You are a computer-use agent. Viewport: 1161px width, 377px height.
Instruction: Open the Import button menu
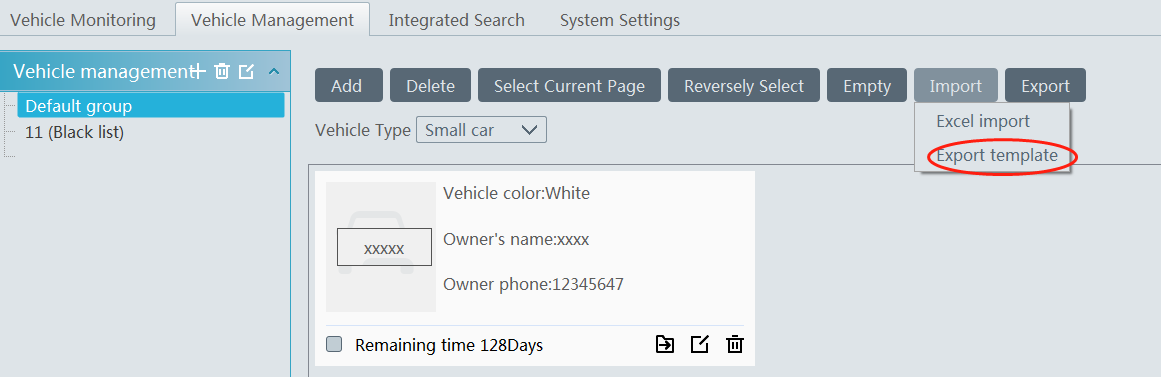pyautogui.click(x=956, y=86)
